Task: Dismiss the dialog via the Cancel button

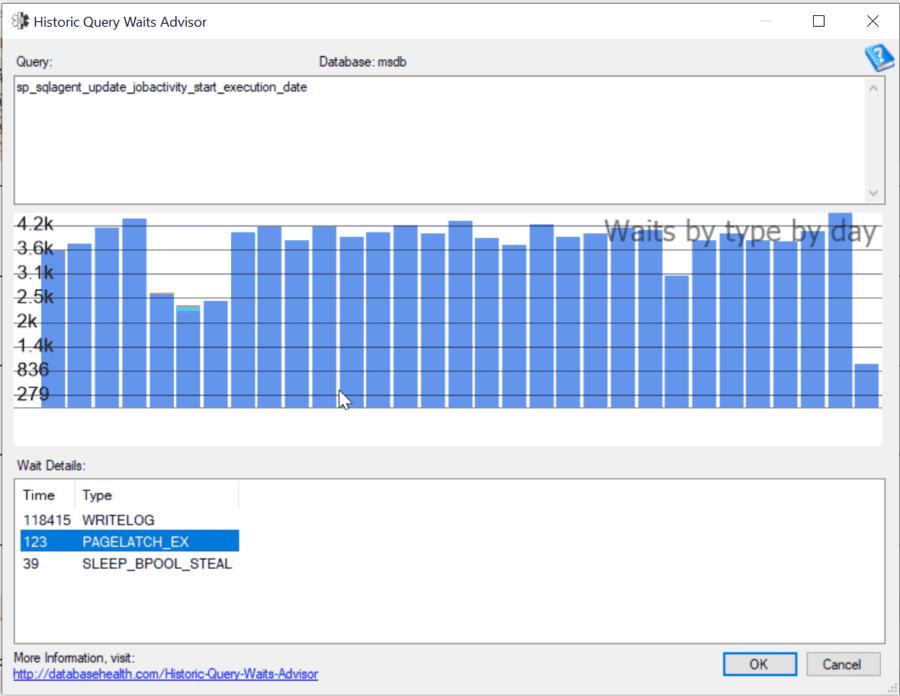Action: tap(843, 664)
